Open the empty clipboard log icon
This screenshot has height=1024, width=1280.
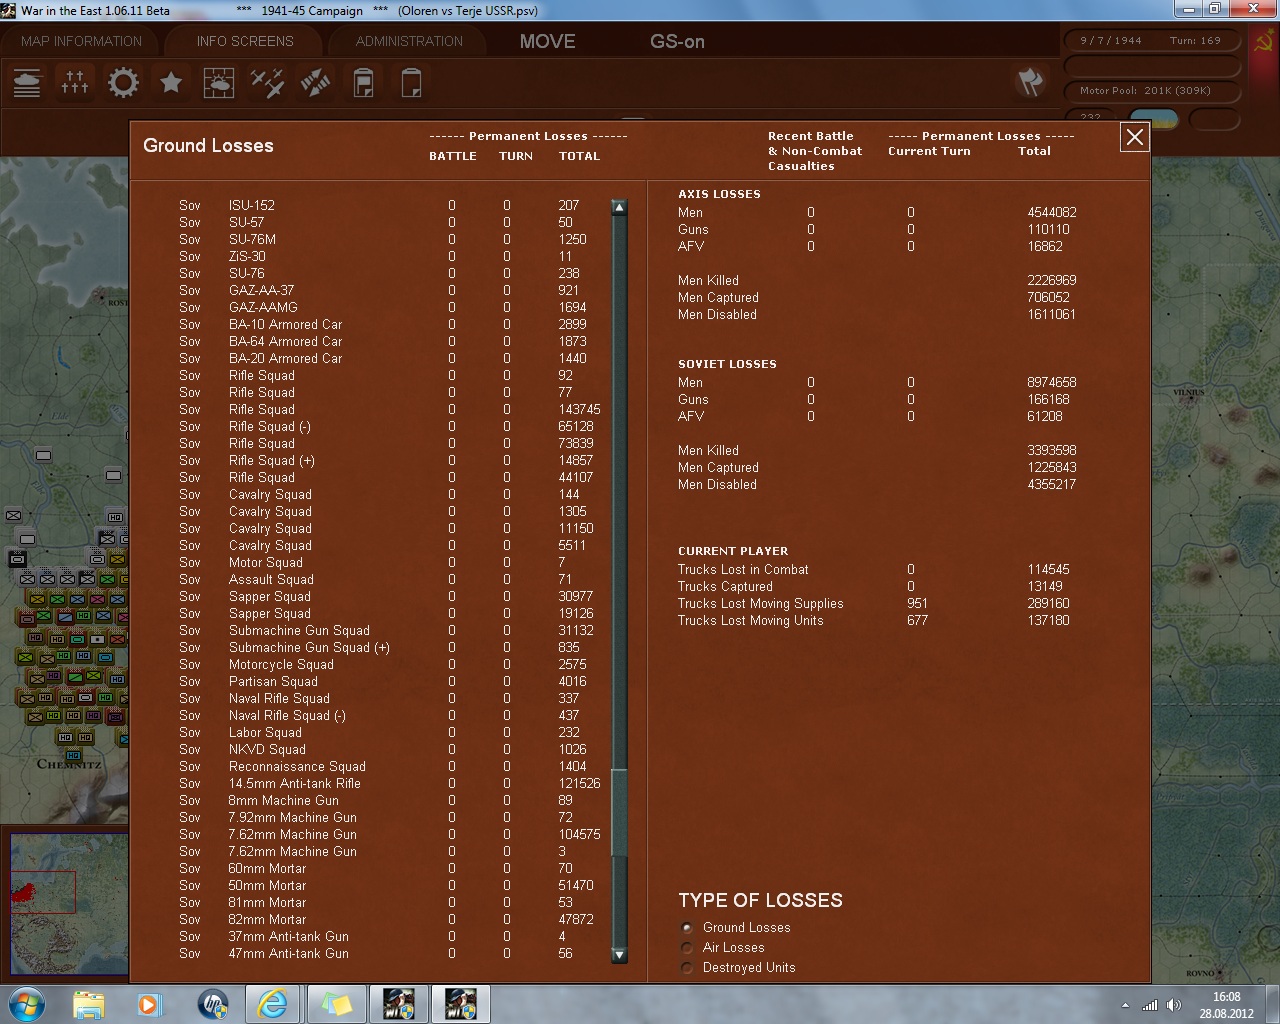[x=411, y=82]
